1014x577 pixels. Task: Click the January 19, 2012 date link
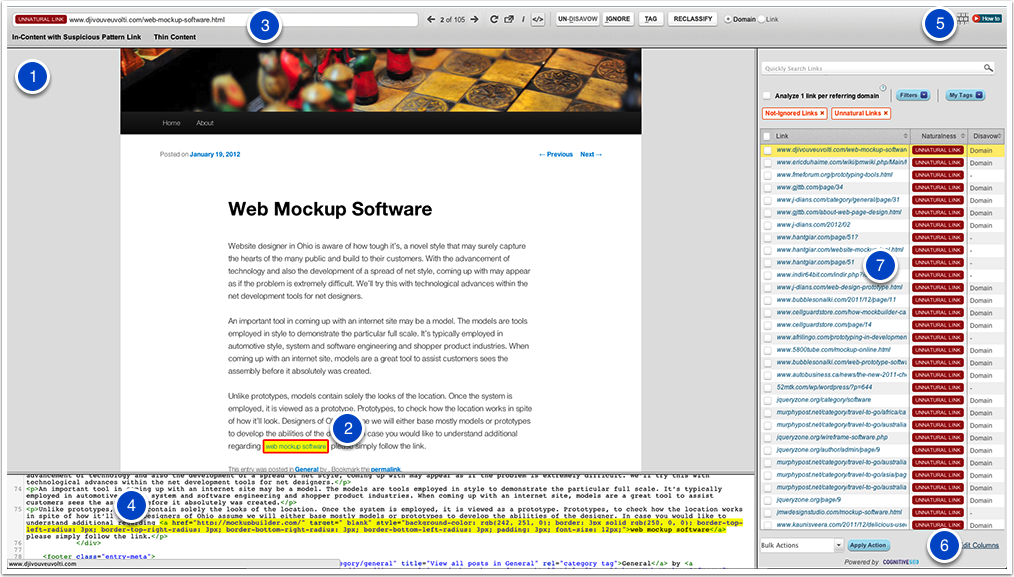point(215,155)
